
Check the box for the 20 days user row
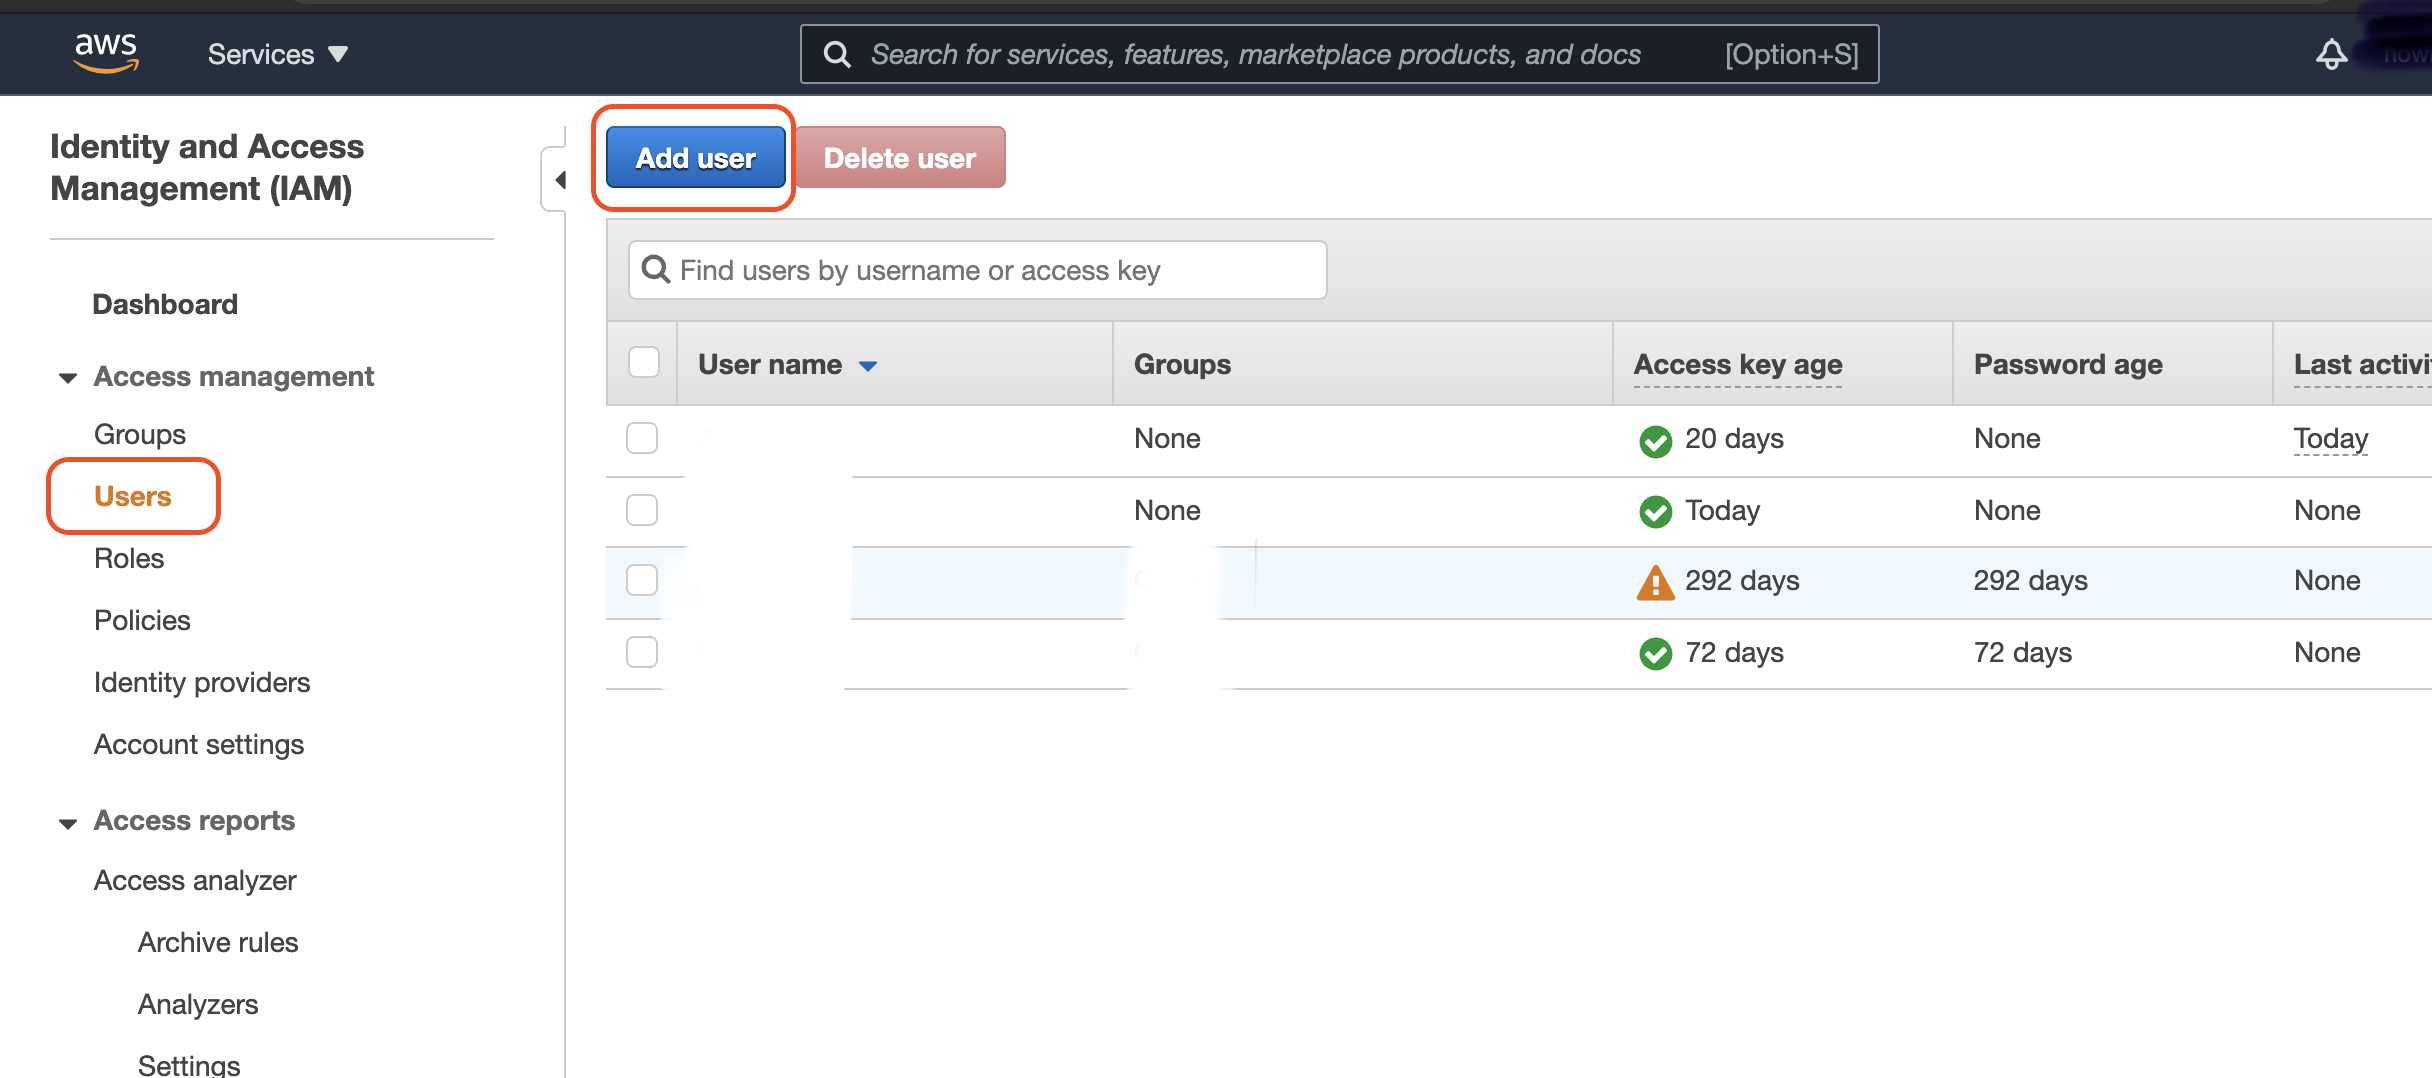(642, 438)
